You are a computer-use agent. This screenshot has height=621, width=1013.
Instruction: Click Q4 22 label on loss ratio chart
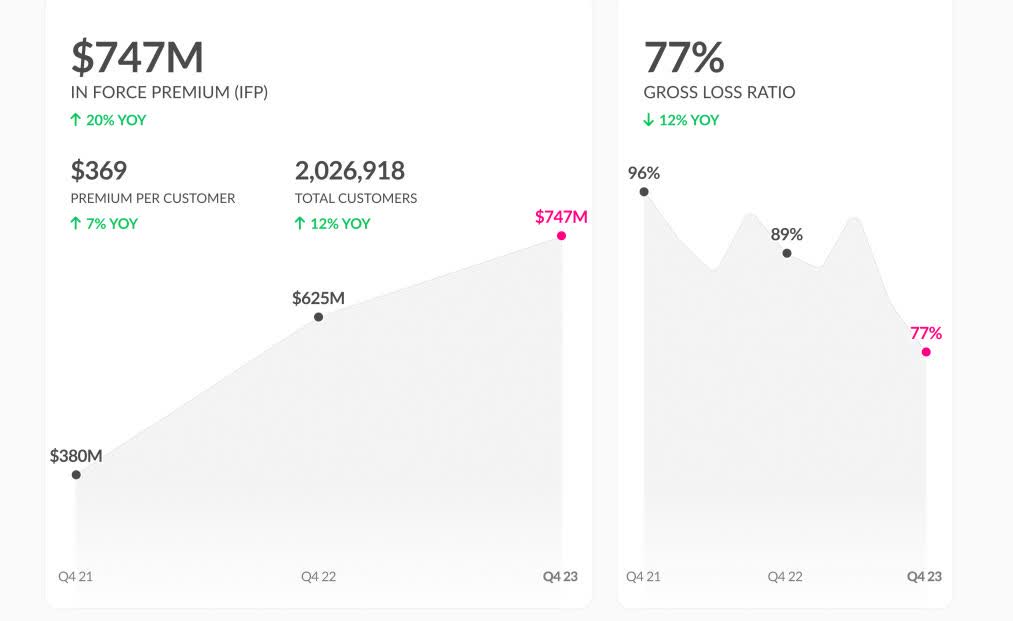(x=785, y=576)
